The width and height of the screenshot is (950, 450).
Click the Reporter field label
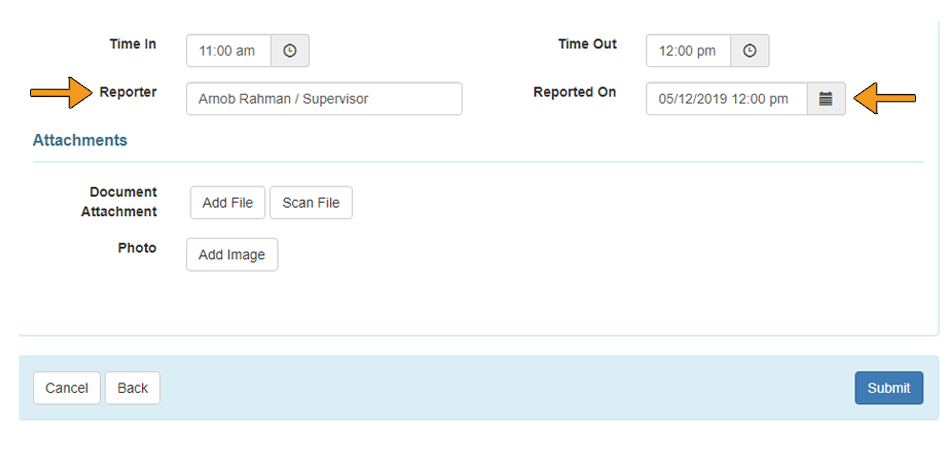coord(128,92)
